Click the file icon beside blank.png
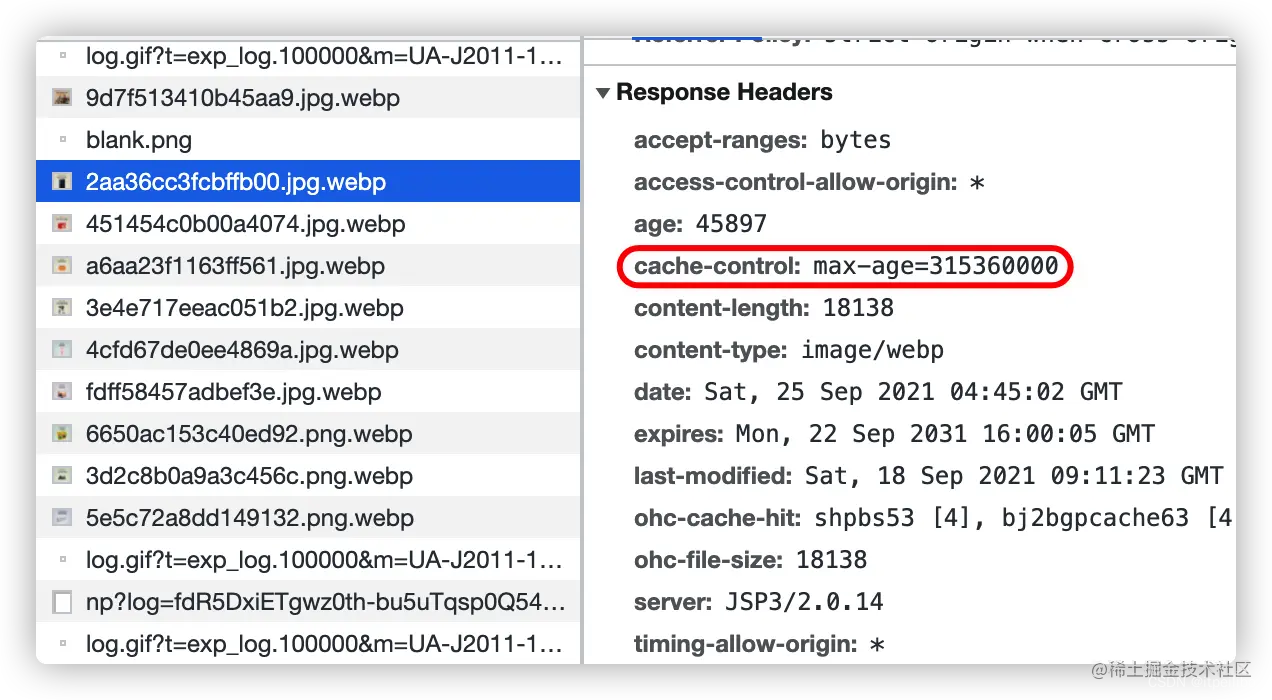The image size is (1272, 700). 62,140
